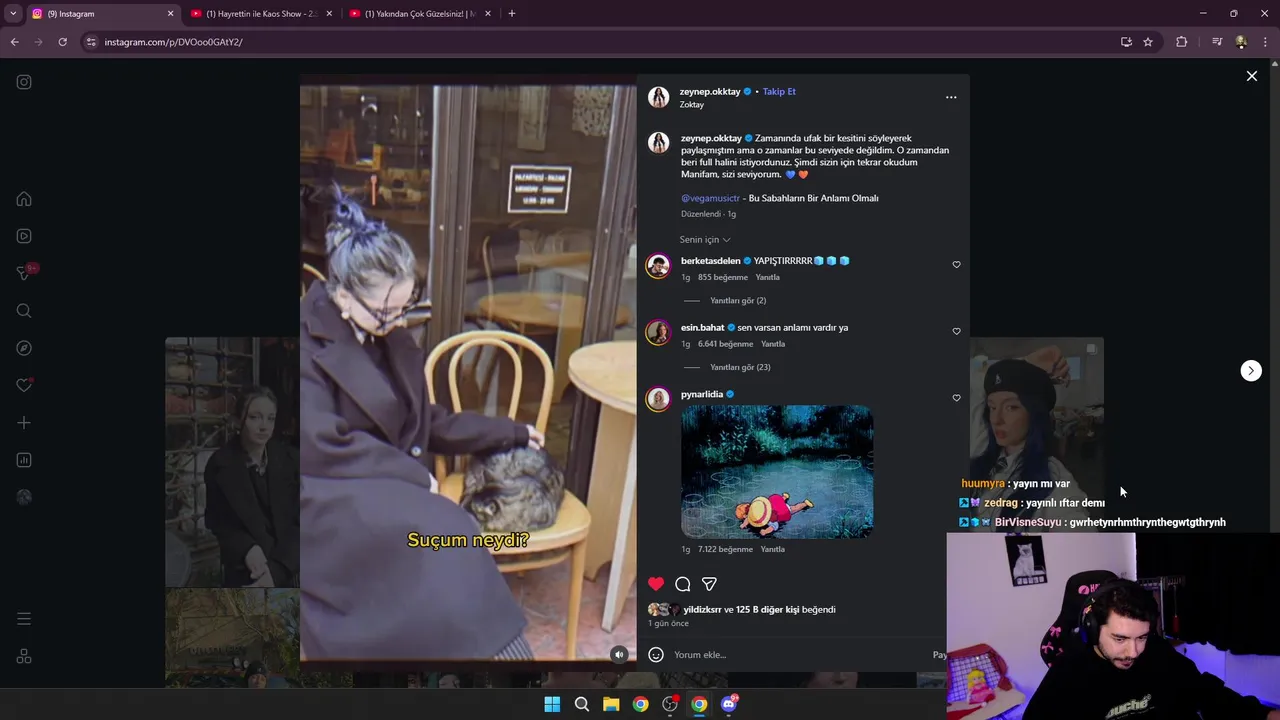Reply to esin.bahat's comment
Screen dimensions: 1280x720
click(x=773, y=344)
